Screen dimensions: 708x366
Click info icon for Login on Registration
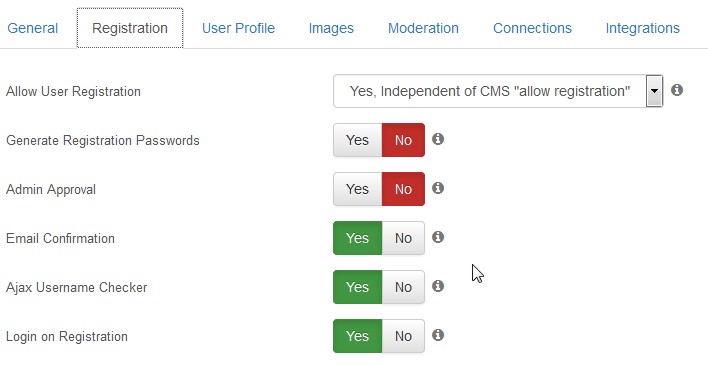point(438,335)
